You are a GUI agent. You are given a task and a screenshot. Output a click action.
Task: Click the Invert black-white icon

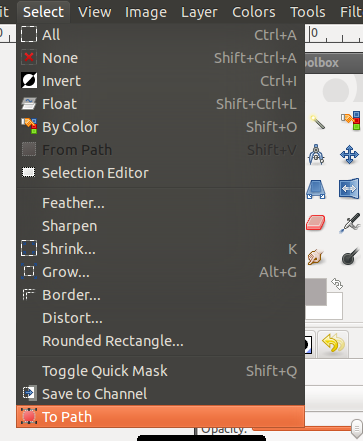click(x=29, y=80)
